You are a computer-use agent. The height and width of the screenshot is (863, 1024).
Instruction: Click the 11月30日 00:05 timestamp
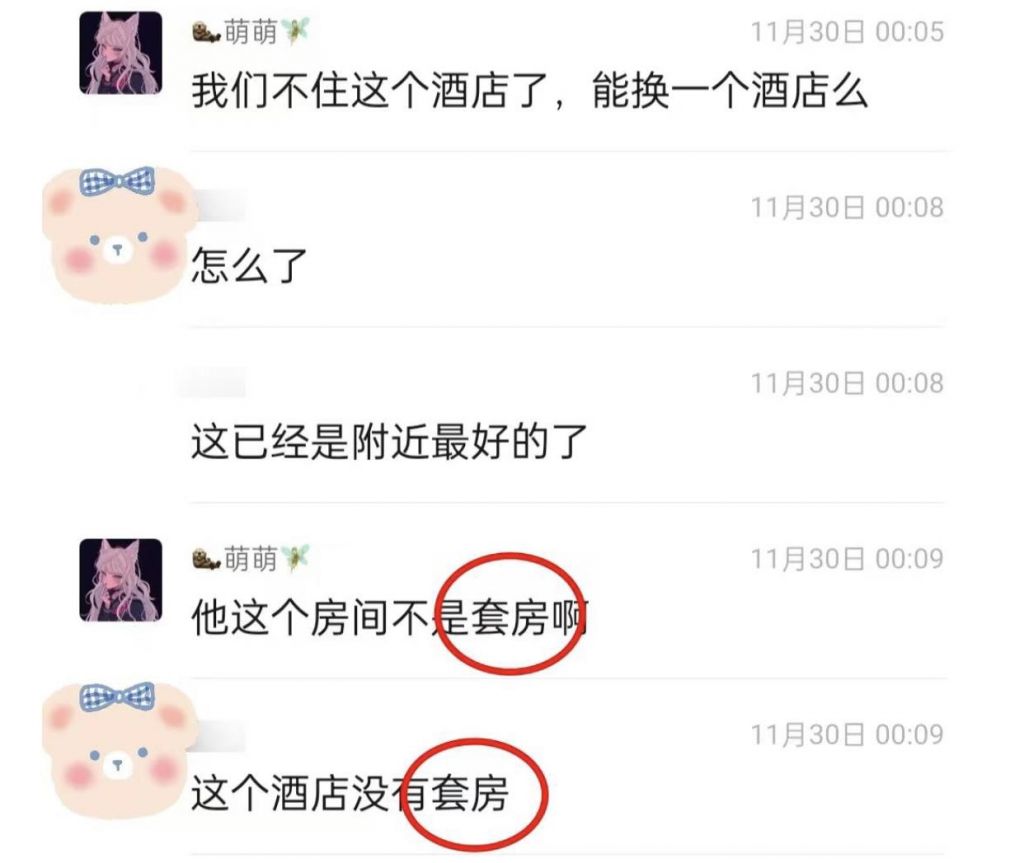click(847, 32)
